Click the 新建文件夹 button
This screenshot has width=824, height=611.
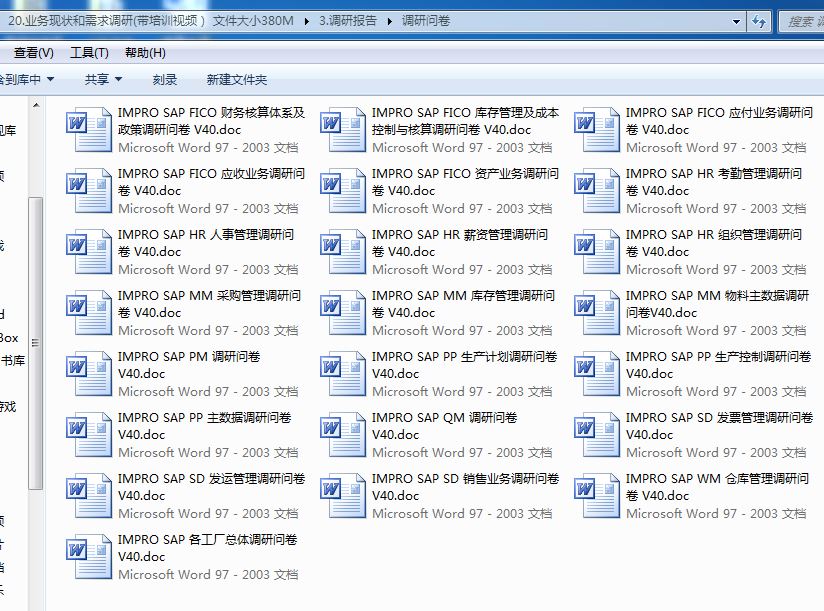pyautogui.click(x=236, y=79)
